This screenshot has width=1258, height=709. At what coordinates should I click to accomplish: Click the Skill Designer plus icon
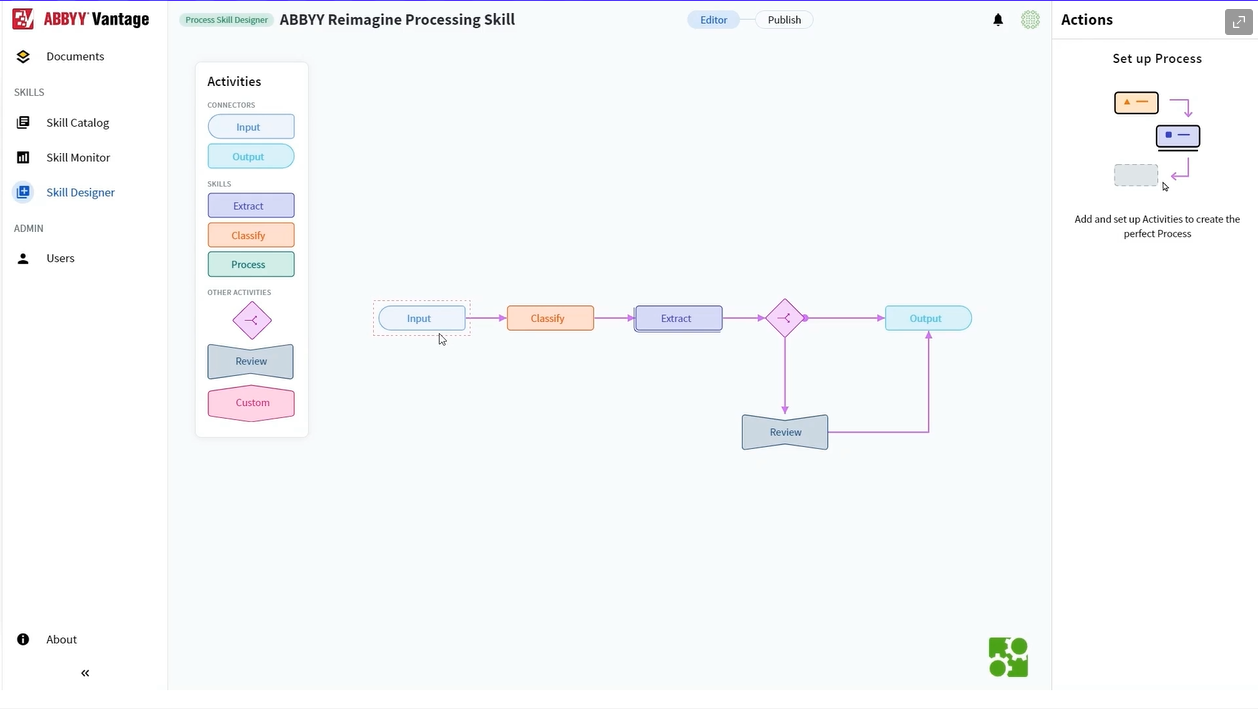23,192
